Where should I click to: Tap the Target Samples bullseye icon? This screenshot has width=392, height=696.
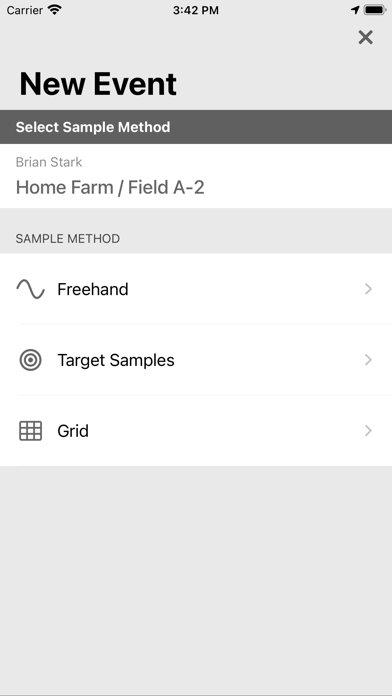(31, 360)
